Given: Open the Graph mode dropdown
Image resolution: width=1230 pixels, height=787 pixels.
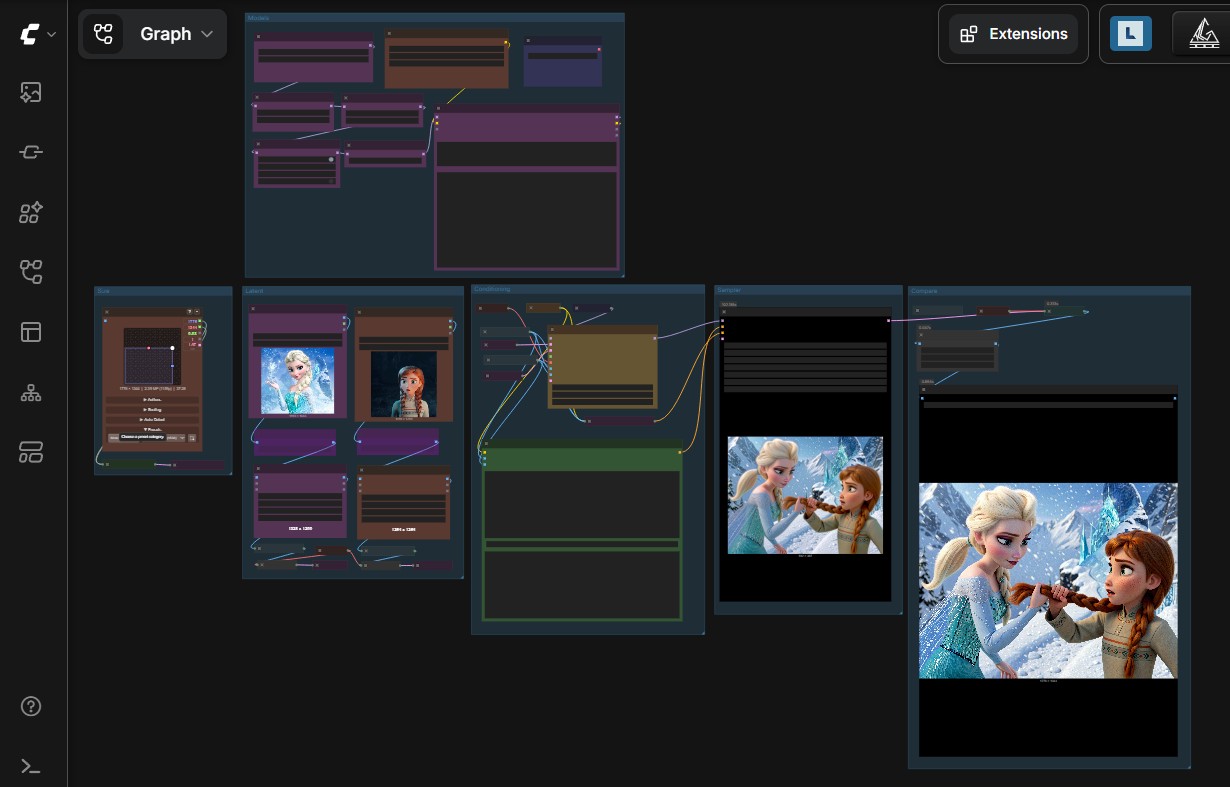Looking at the screenshot, I should pos(152,34).
